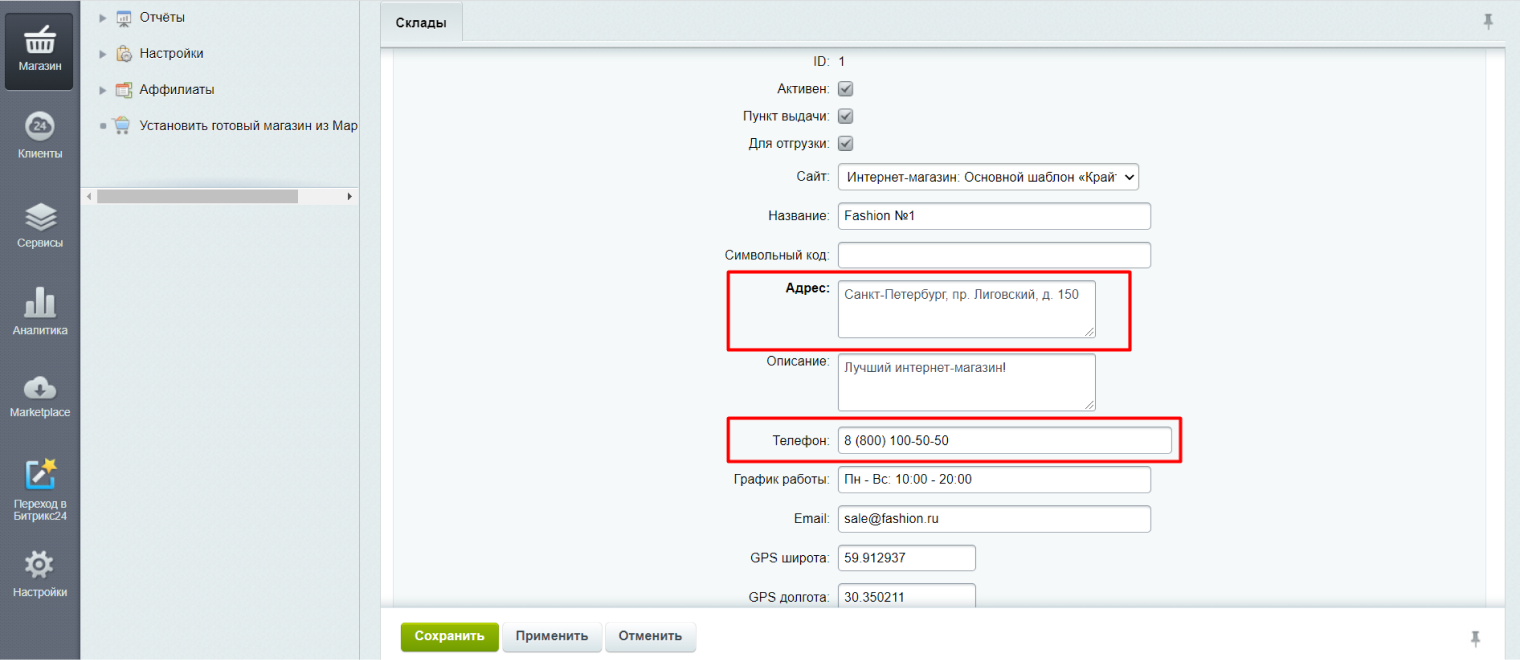Open the Аналитика bar chart icon

(x=39, y=303)
